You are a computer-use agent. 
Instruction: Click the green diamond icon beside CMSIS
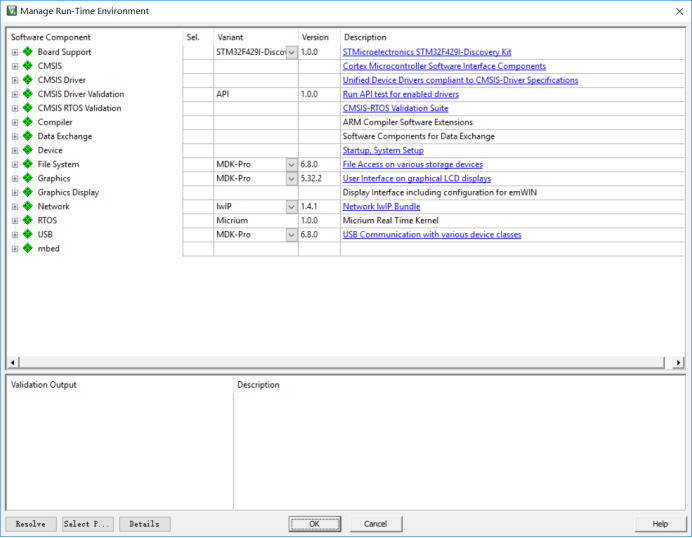pyautogui.click(x=28, y=66)
